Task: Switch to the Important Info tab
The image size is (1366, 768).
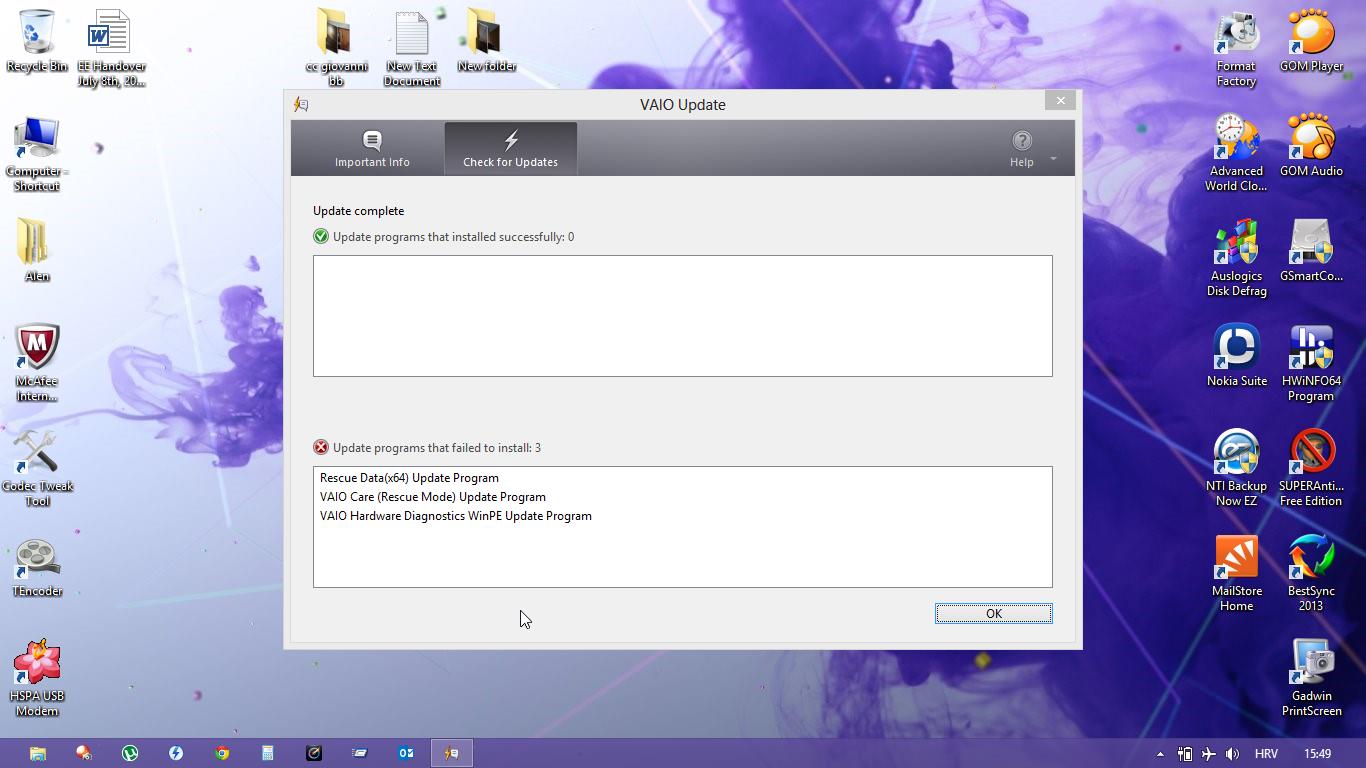Action: tap(371, 148)
